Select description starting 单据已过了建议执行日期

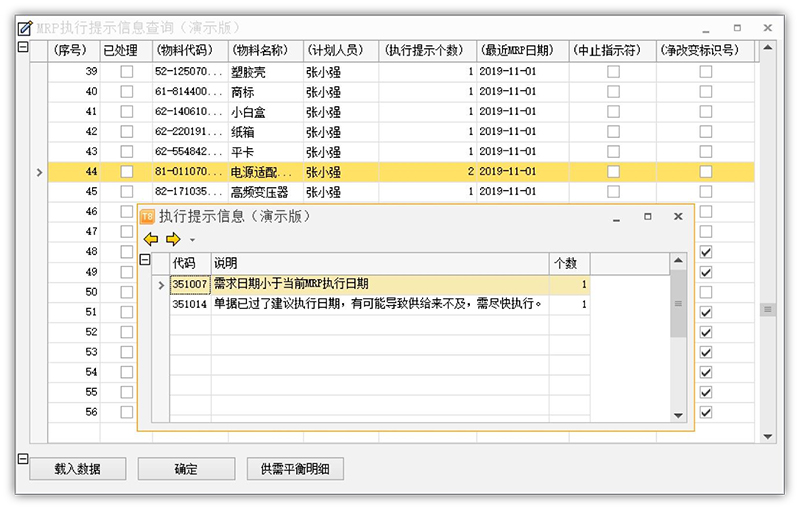(378, 304)
